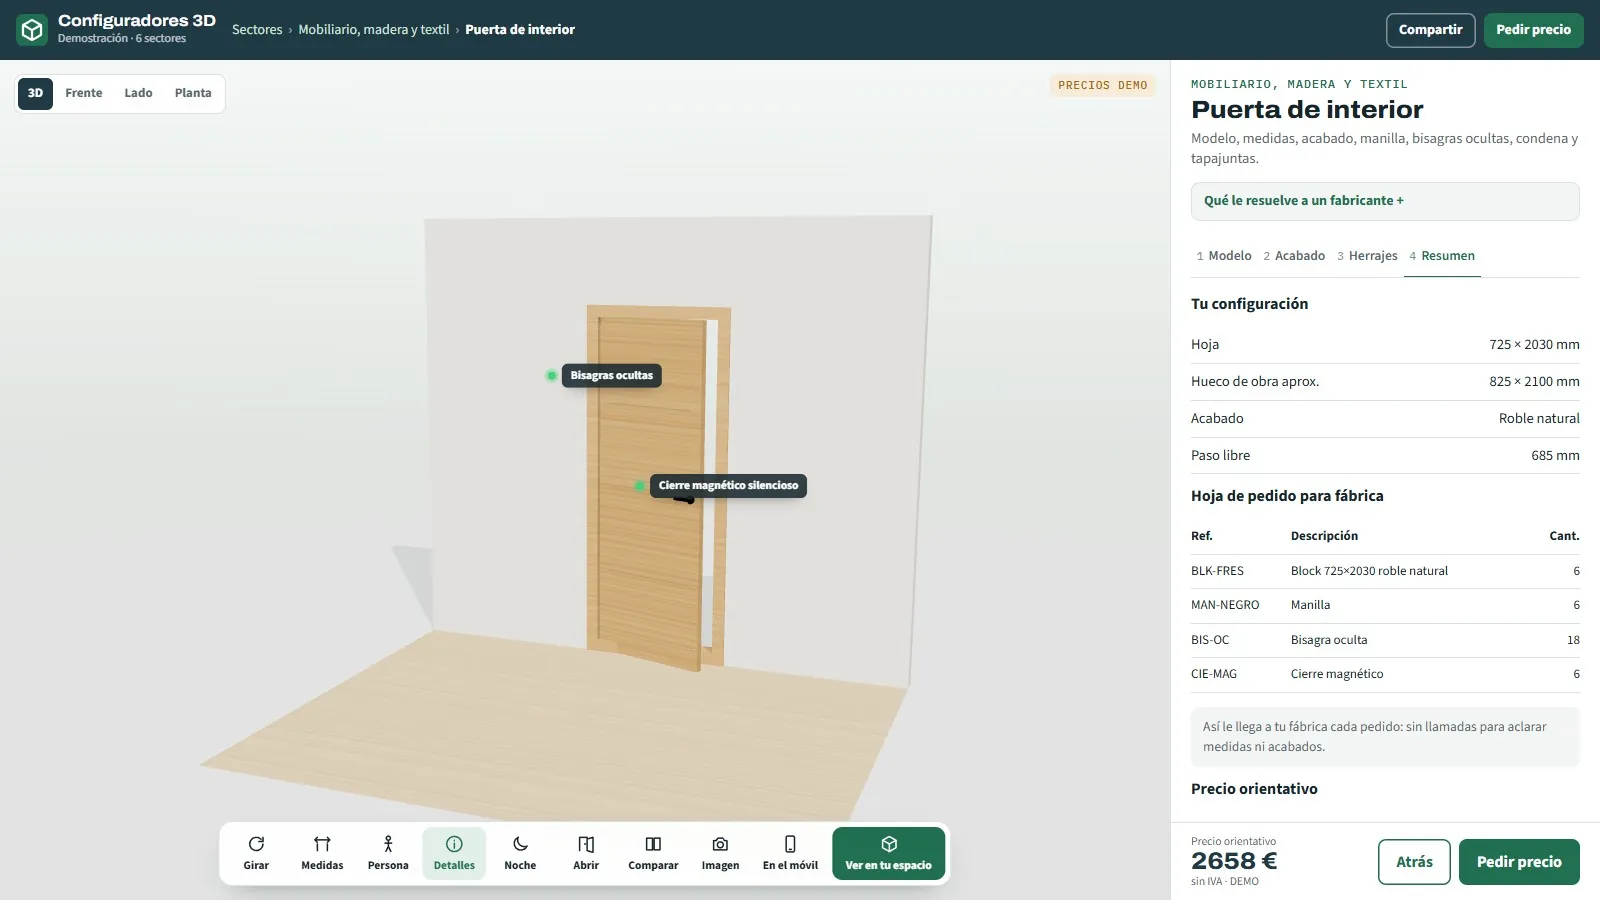Click the Hoja value 725 × 2030 mm
The width and height of the screenshot is (1600, 900).
click(x=1534, y=345)
